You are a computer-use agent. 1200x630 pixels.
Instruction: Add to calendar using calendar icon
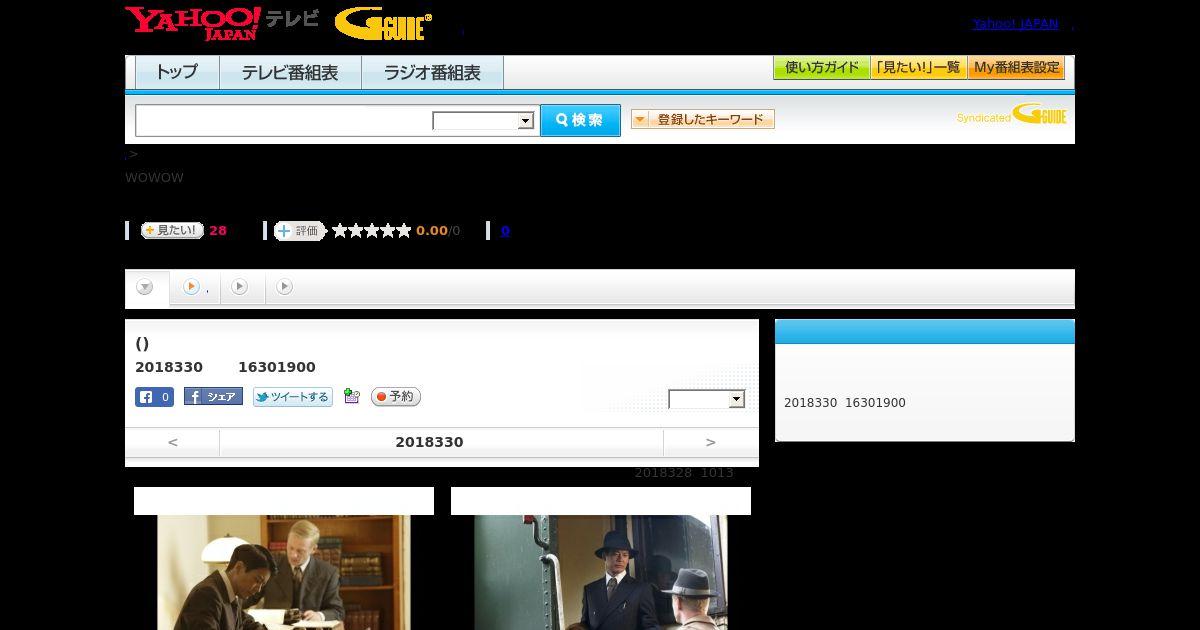pos(351,396)
